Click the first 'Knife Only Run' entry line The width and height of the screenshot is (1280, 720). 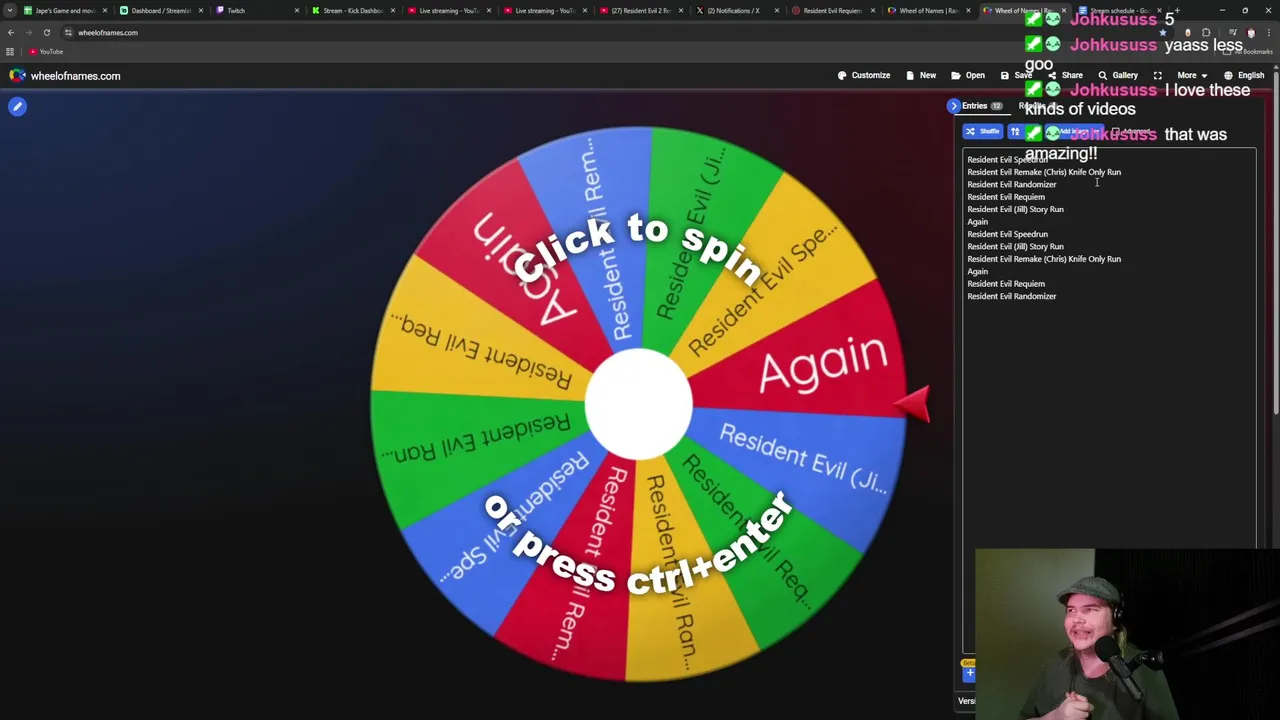(x=1043, y=172)
